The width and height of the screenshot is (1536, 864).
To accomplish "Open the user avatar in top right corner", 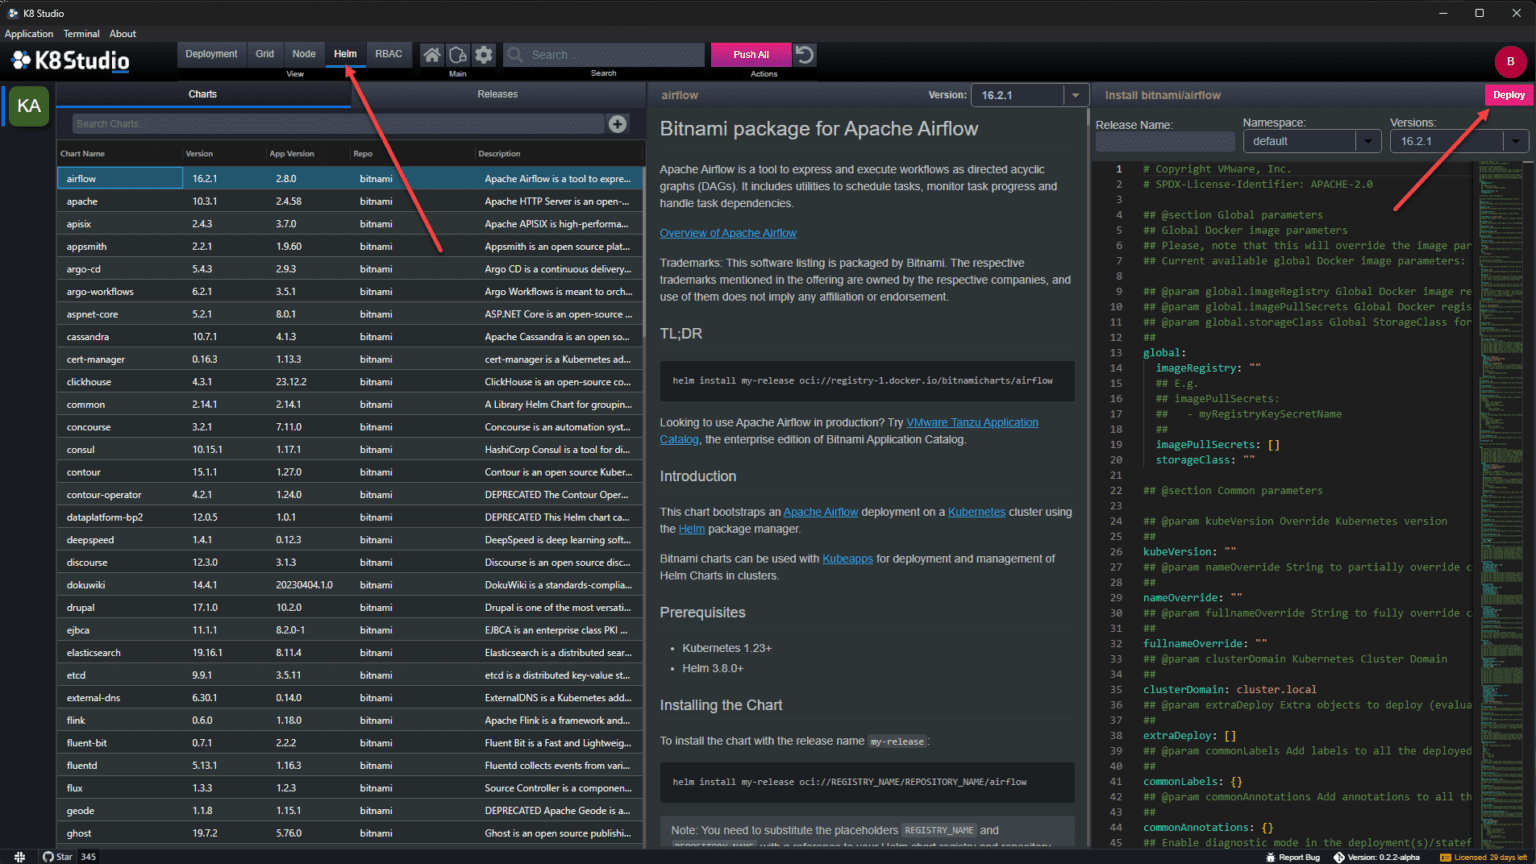I will tap(1510, 61).
